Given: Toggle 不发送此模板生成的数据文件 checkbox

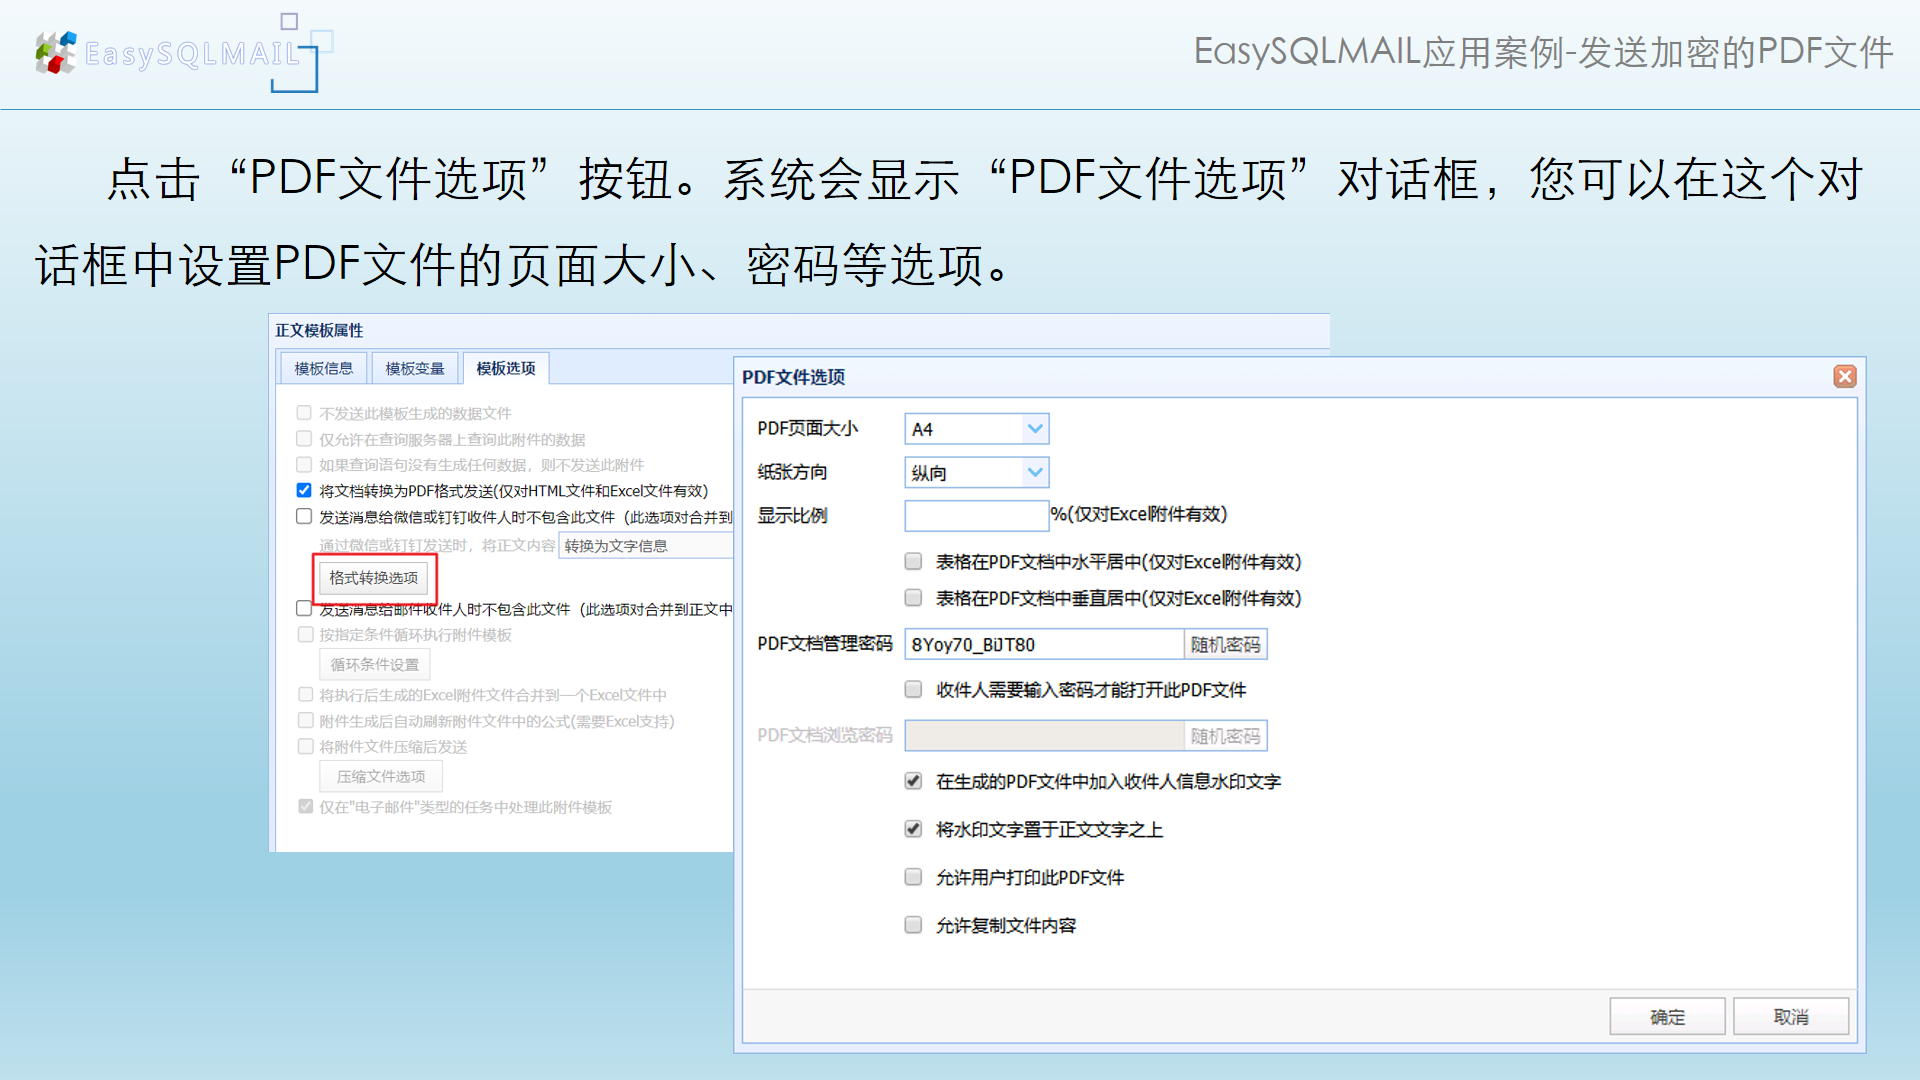Looking at the screenshot, I should (x=304, y=412).
